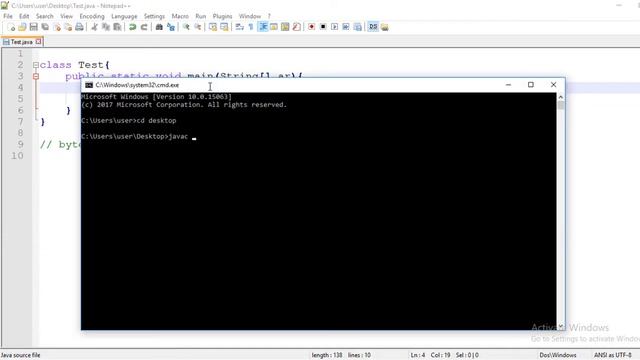Click the last folder icon in the toolbar

pos(384,27)
